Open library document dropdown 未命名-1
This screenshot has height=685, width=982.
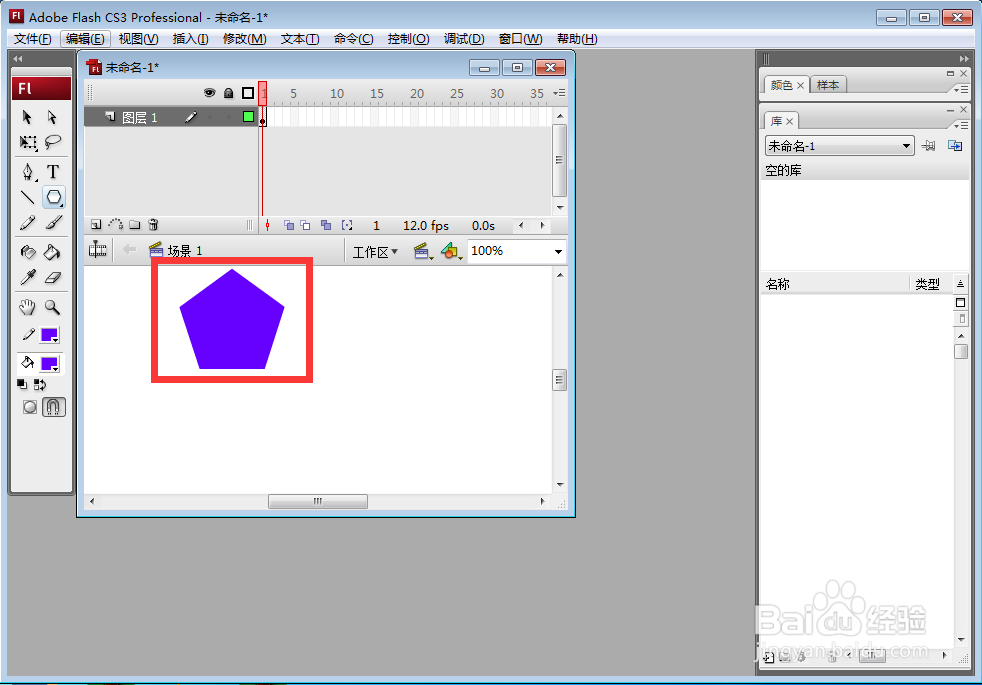click(839, 146)
